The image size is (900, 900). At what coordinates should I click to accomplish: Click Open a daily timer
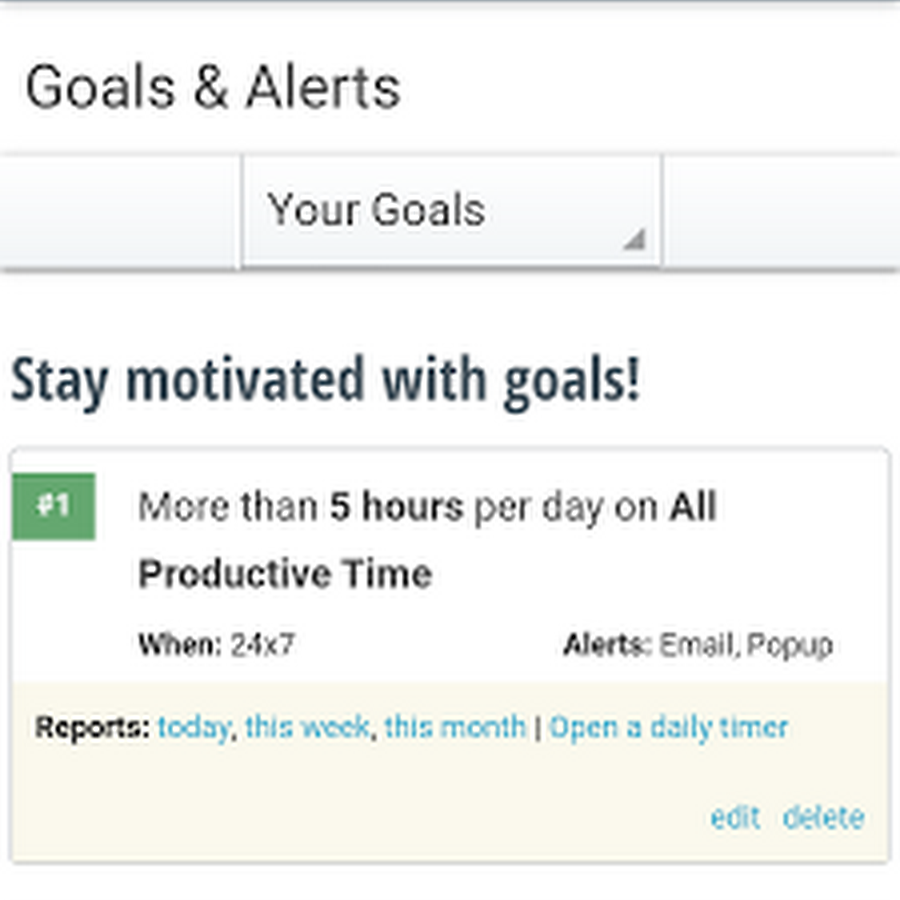(668, 727)
